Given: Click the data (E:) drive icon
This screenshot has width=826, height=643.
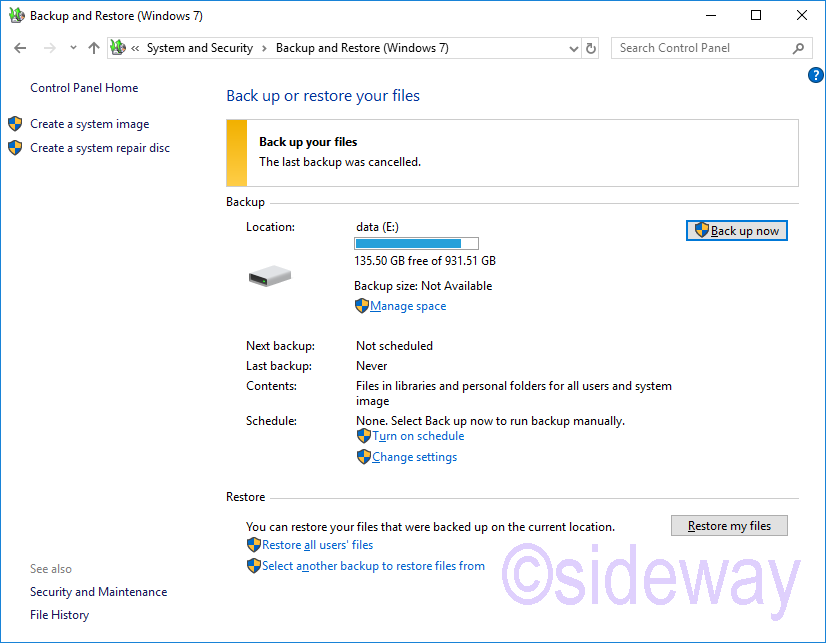Looking at the screenshot, I should 270,275.
